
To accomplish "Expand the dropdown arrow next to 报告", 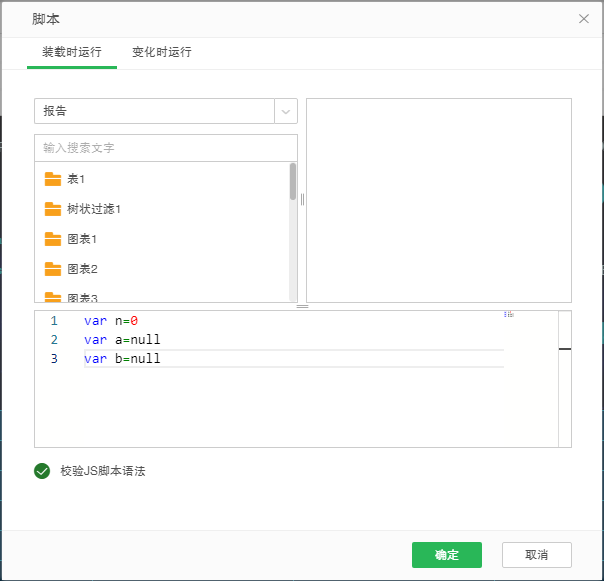I will pyautogui.click(x=286, y=111).
